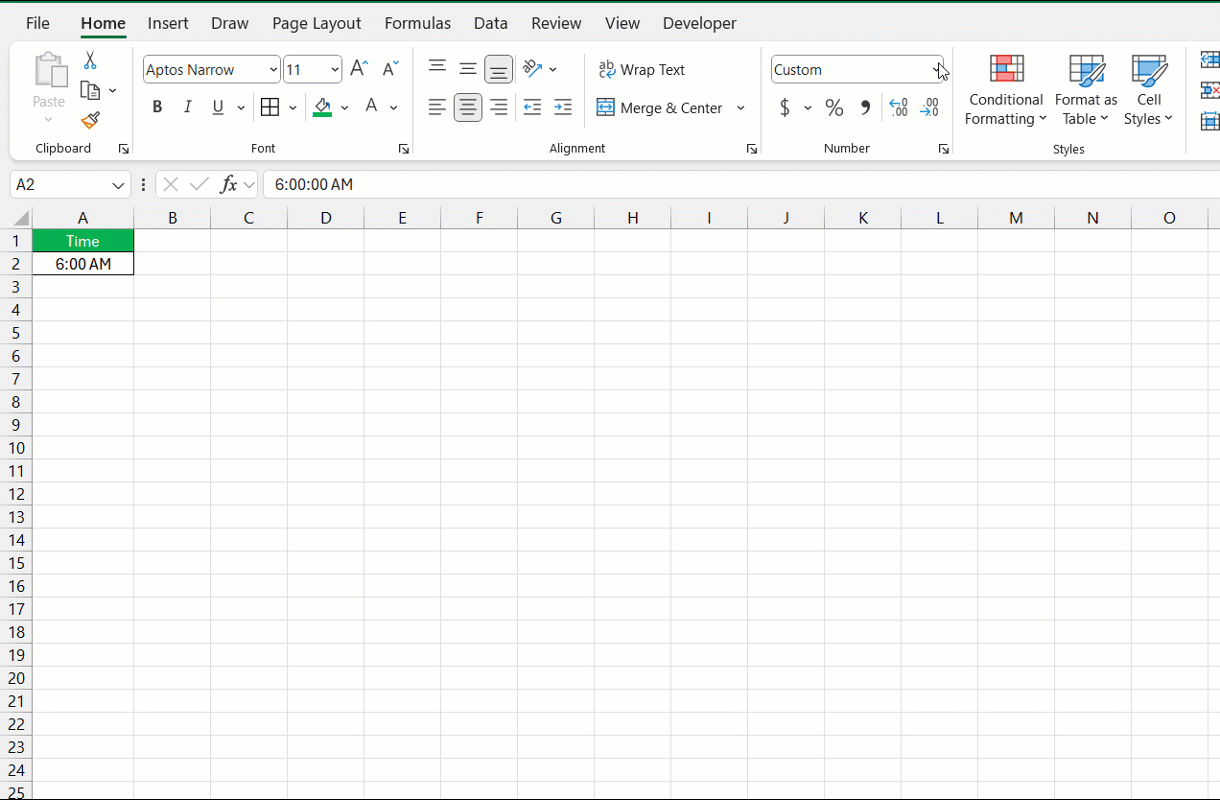Click the Borders icon
The image size is (1220, 800).
270,107
